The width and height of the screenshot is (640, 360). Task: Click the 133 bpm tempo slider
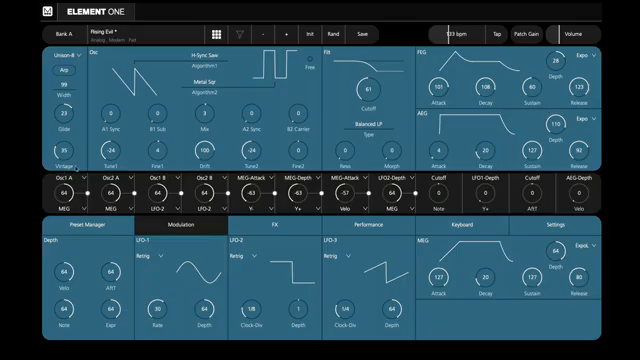tap(457, 34)
